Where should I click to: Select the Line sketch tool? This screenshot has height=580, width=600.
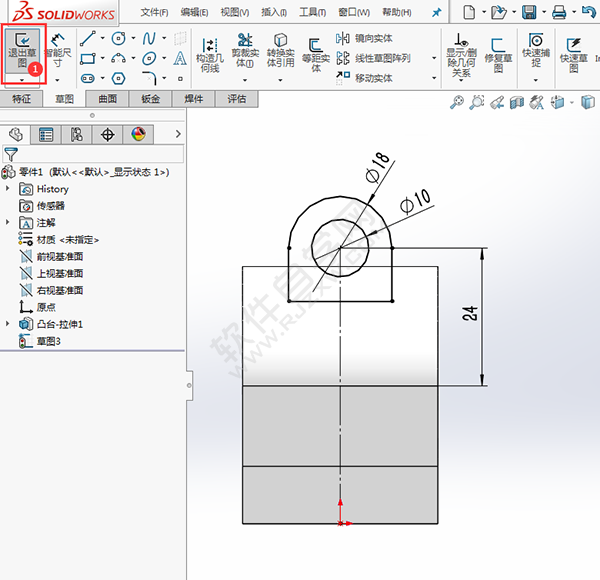coord(88,38)
